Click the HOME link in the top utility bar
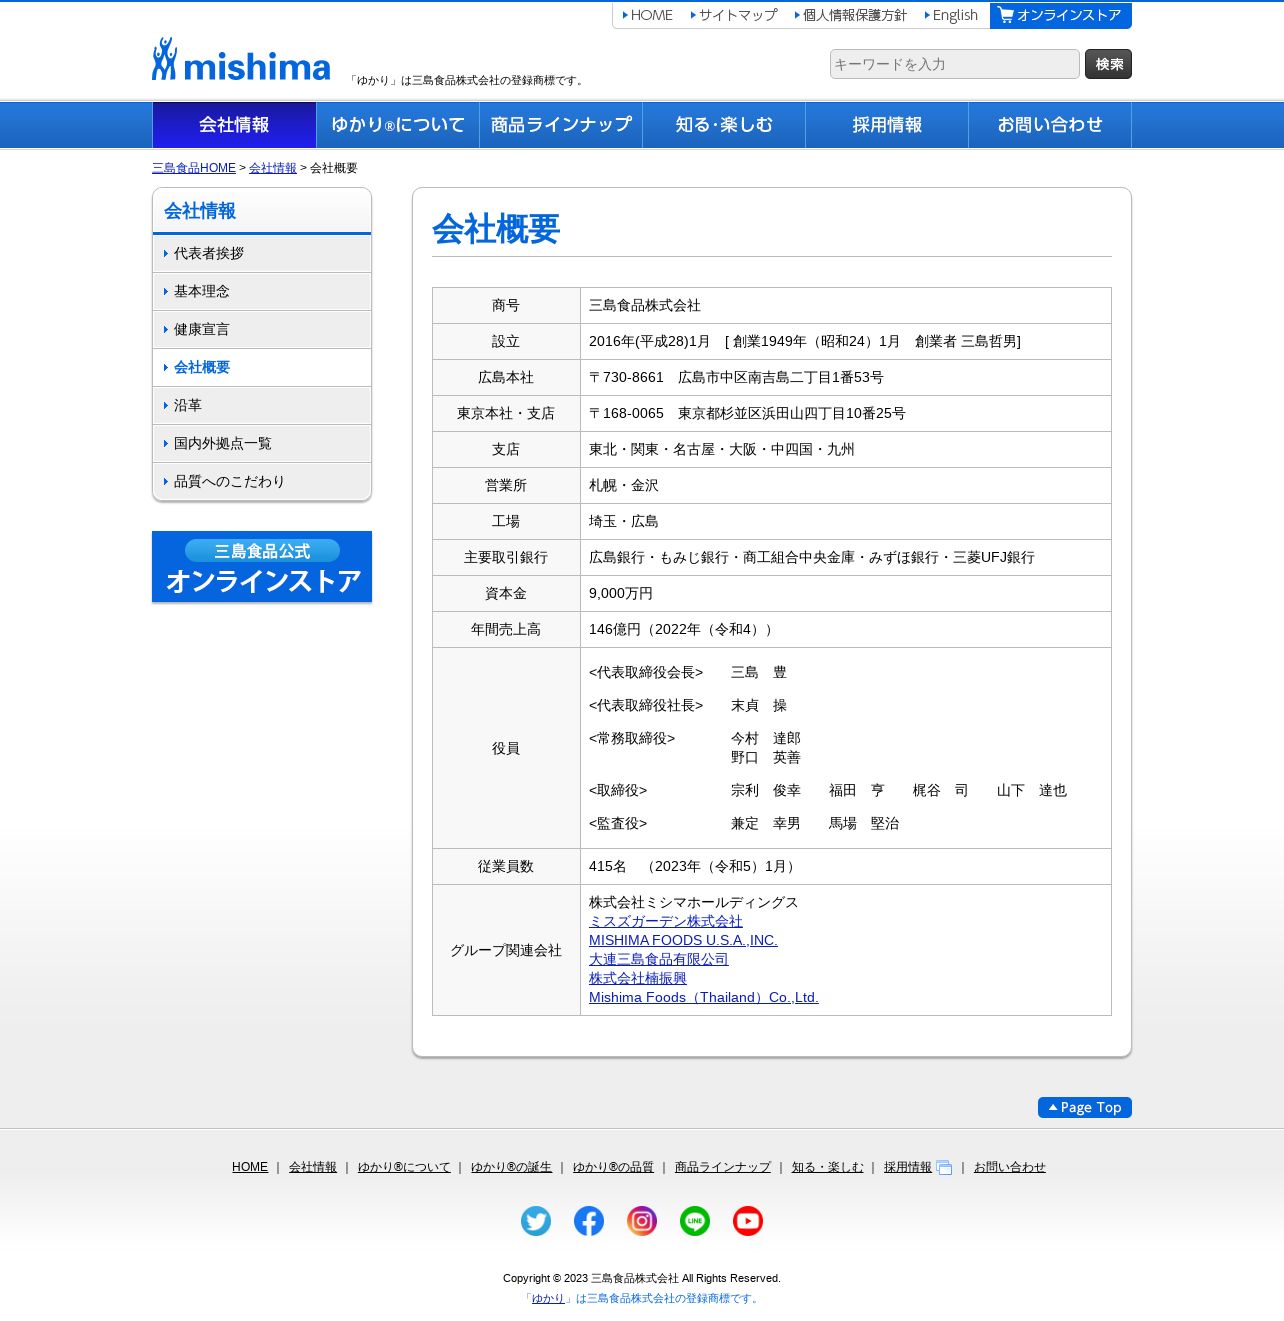The width and height of the screenshot is (1284, 1321). pyautogui.click(x=647, y=15)
